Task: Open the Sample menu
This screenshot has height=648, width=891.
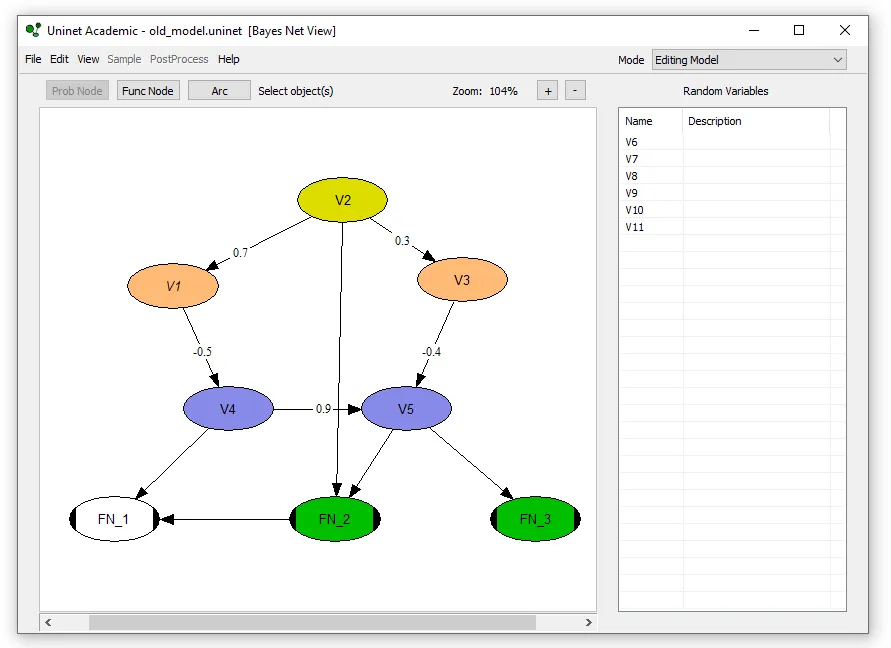Action: (x=124, y=59)
